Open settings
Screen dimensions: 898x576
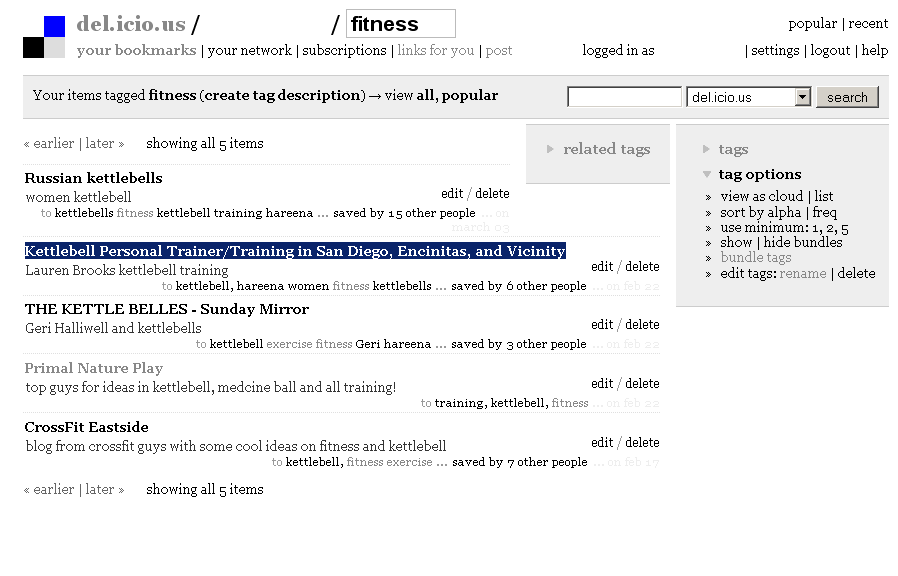(x=775, y=50)
